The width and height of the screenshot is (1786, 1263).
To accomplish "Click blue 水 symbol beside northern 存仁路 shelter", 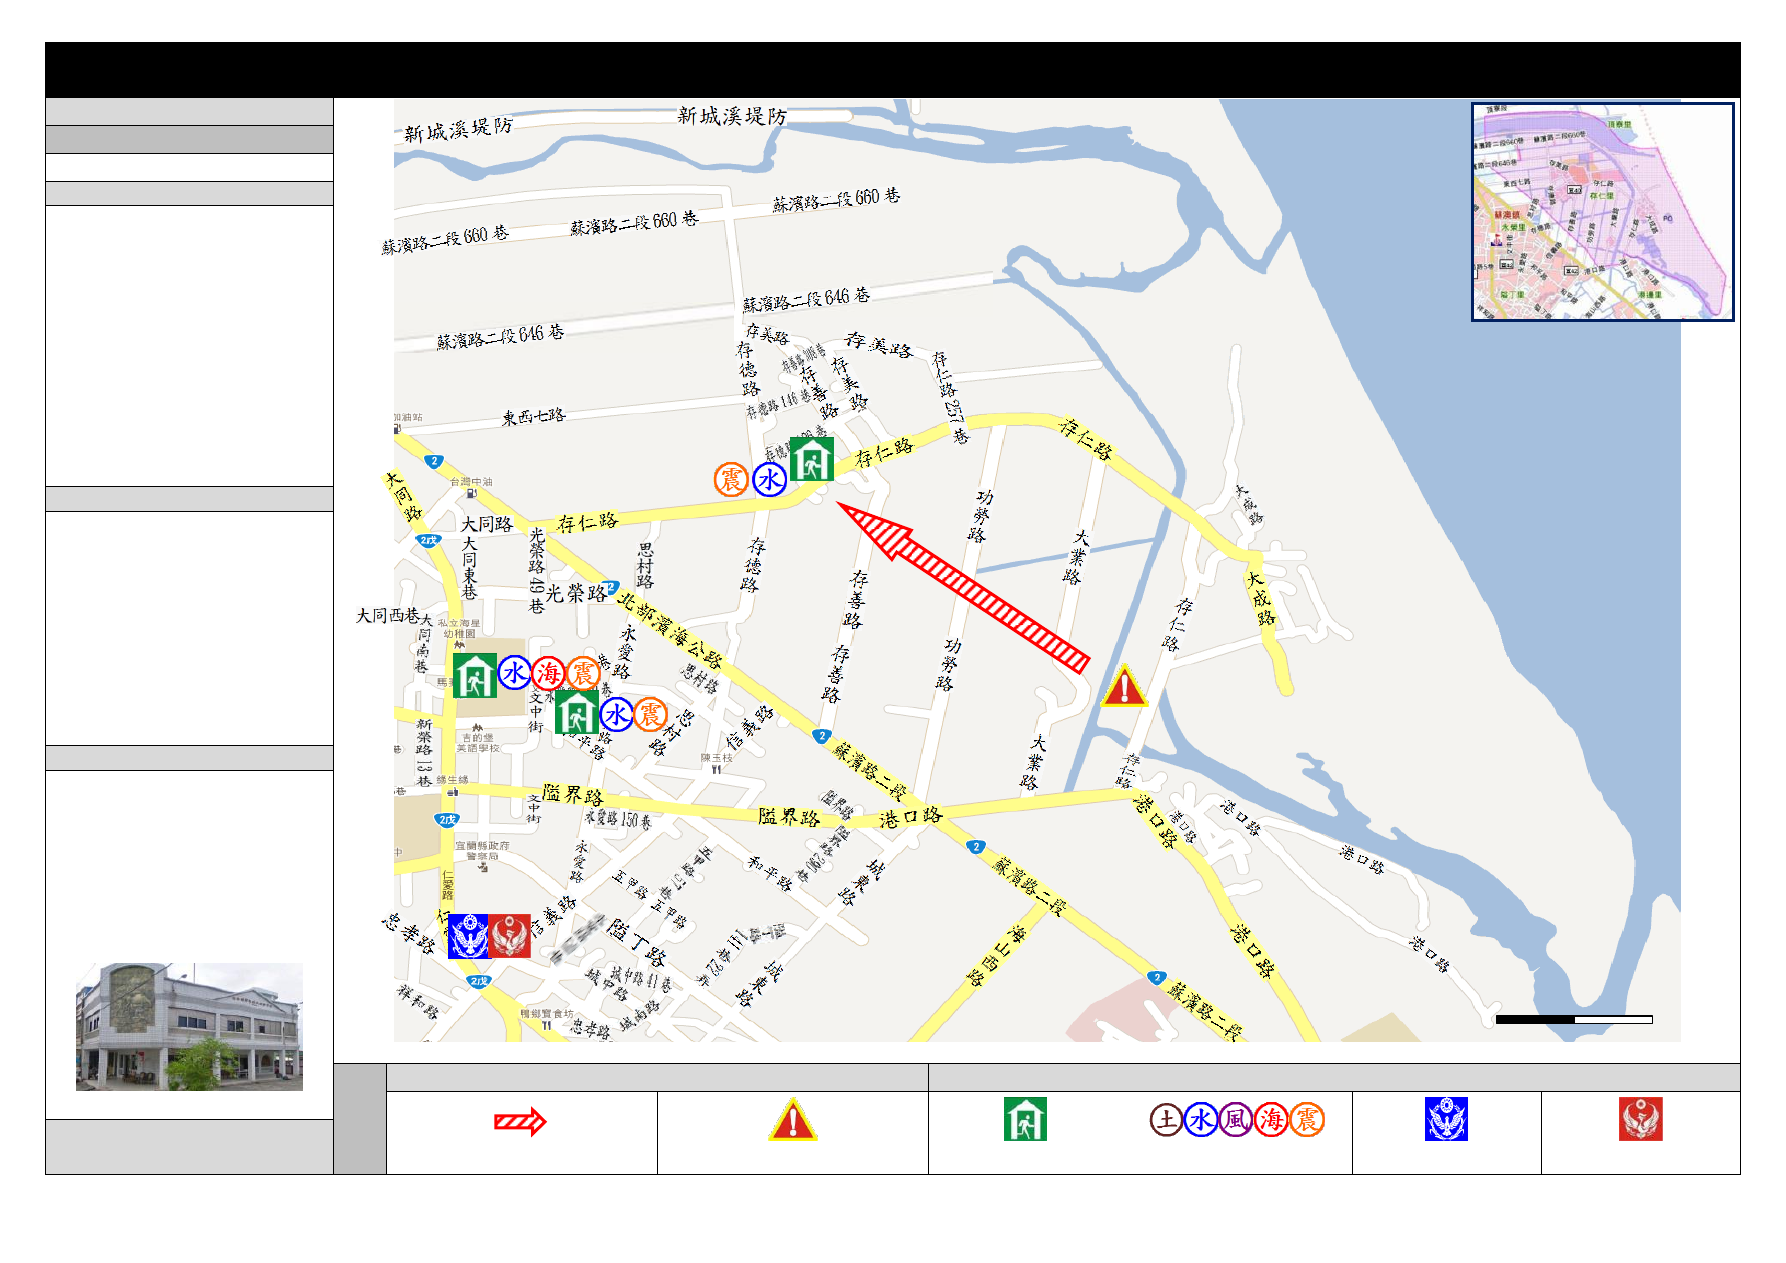I will click(770, 479).
